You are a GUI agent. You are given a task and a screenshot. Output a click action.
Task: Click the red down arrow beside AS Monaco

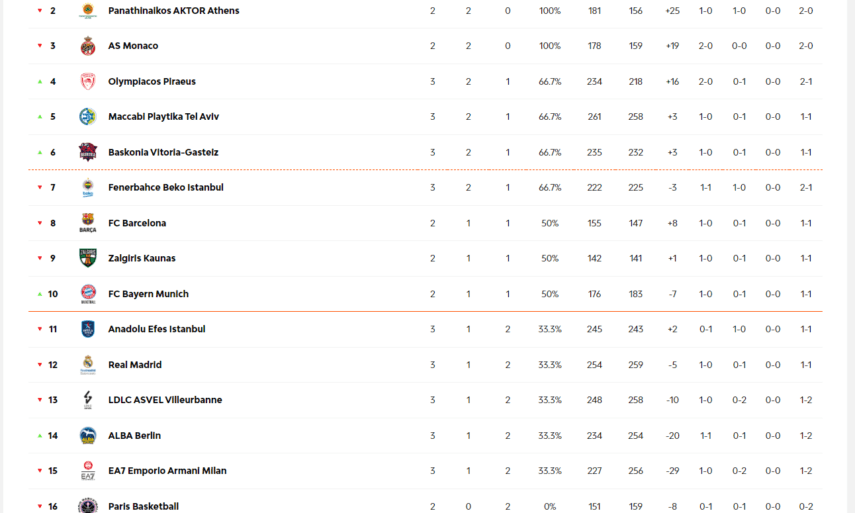[x=40, y=46]
